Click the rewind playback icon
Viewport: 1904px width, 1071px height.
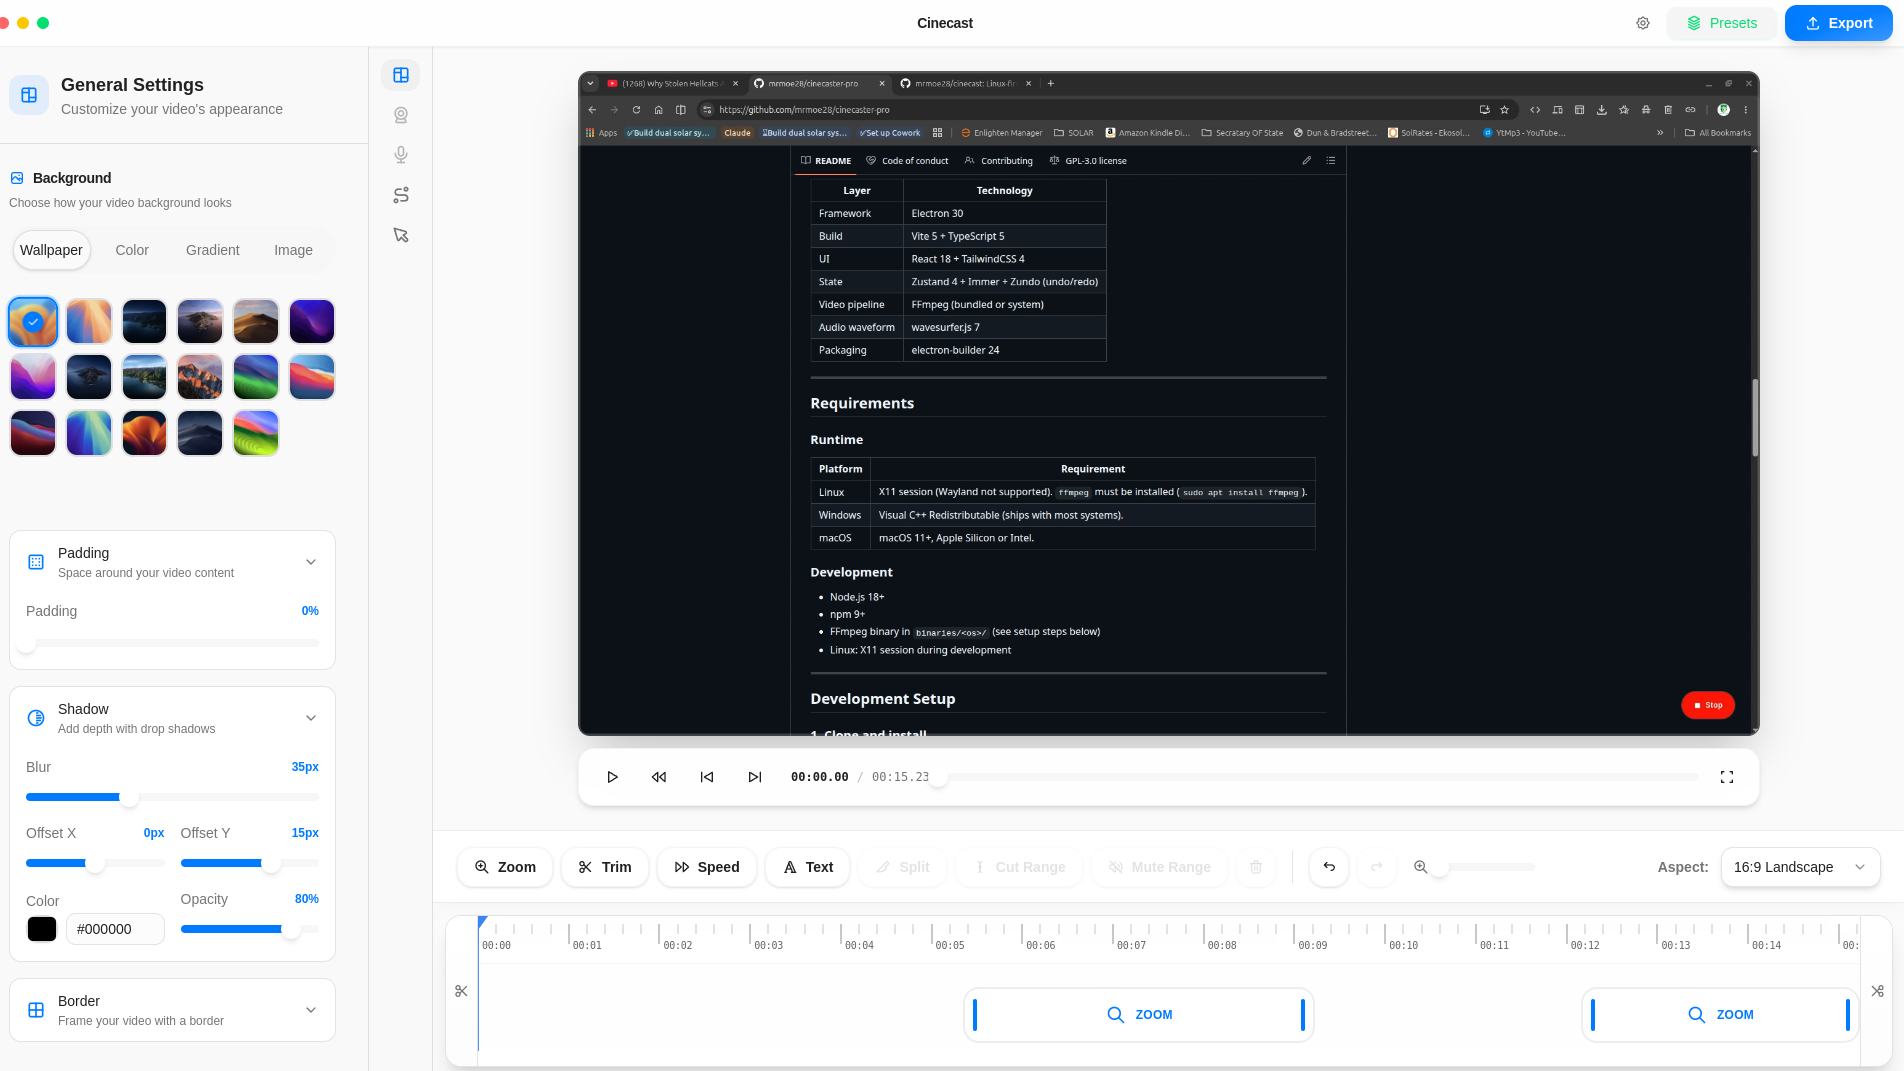pos(659,777)
